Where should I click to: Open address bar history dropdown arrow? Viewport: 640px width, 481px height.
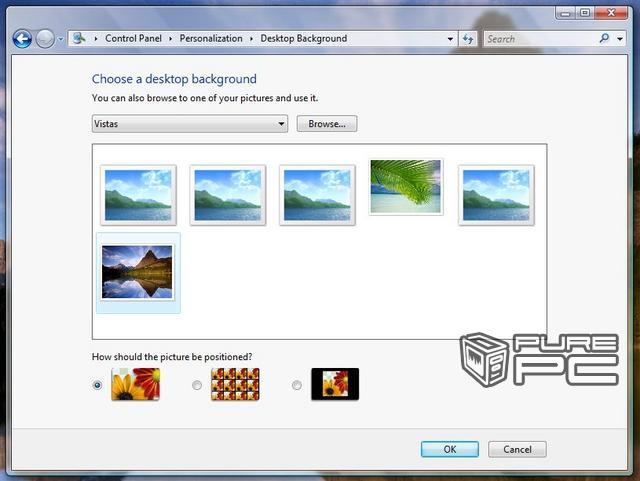pos(450,39)
